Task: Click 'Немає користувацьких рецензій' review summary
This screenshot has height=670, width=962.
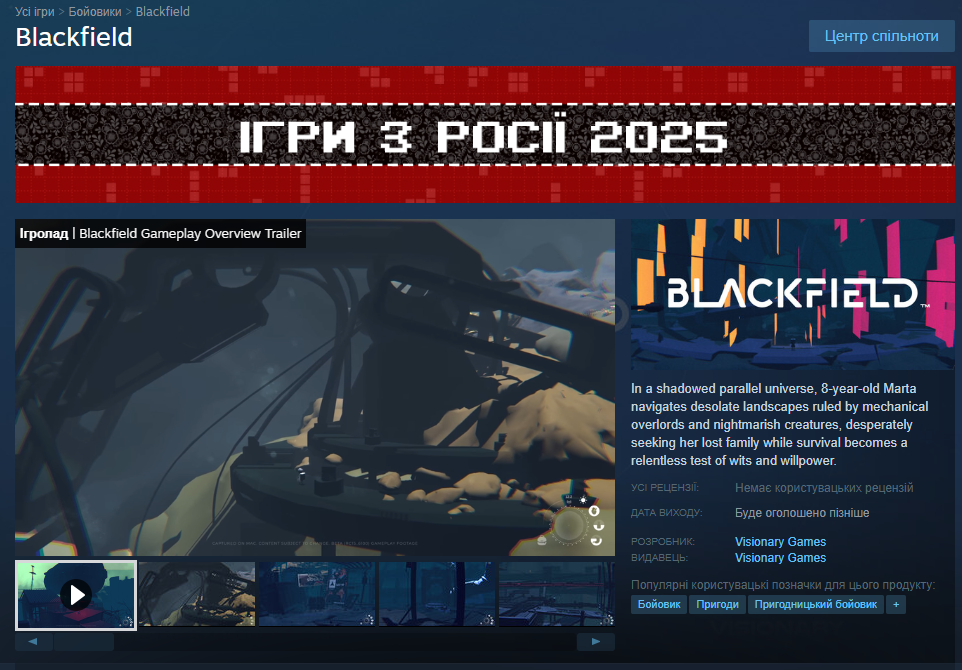Action: pos(824,488)
